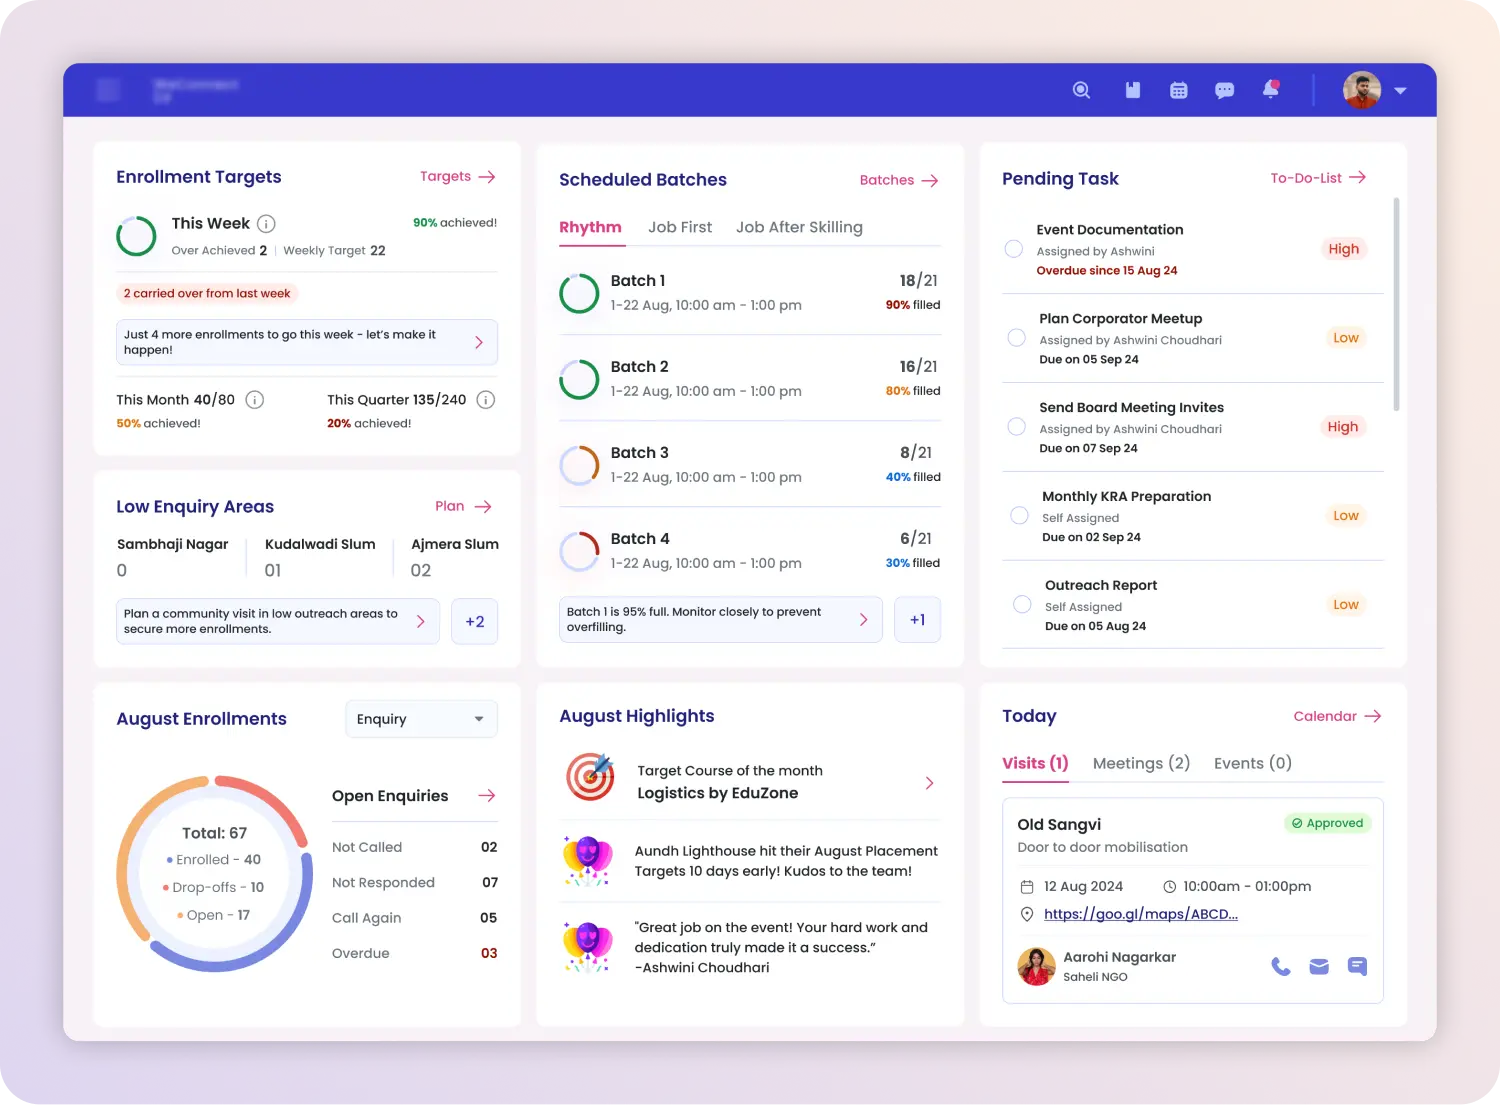This screenshot has width=1500, height=1105.
Task: Click the bookmark icon in header
Action: click(x=1133, y=90)
